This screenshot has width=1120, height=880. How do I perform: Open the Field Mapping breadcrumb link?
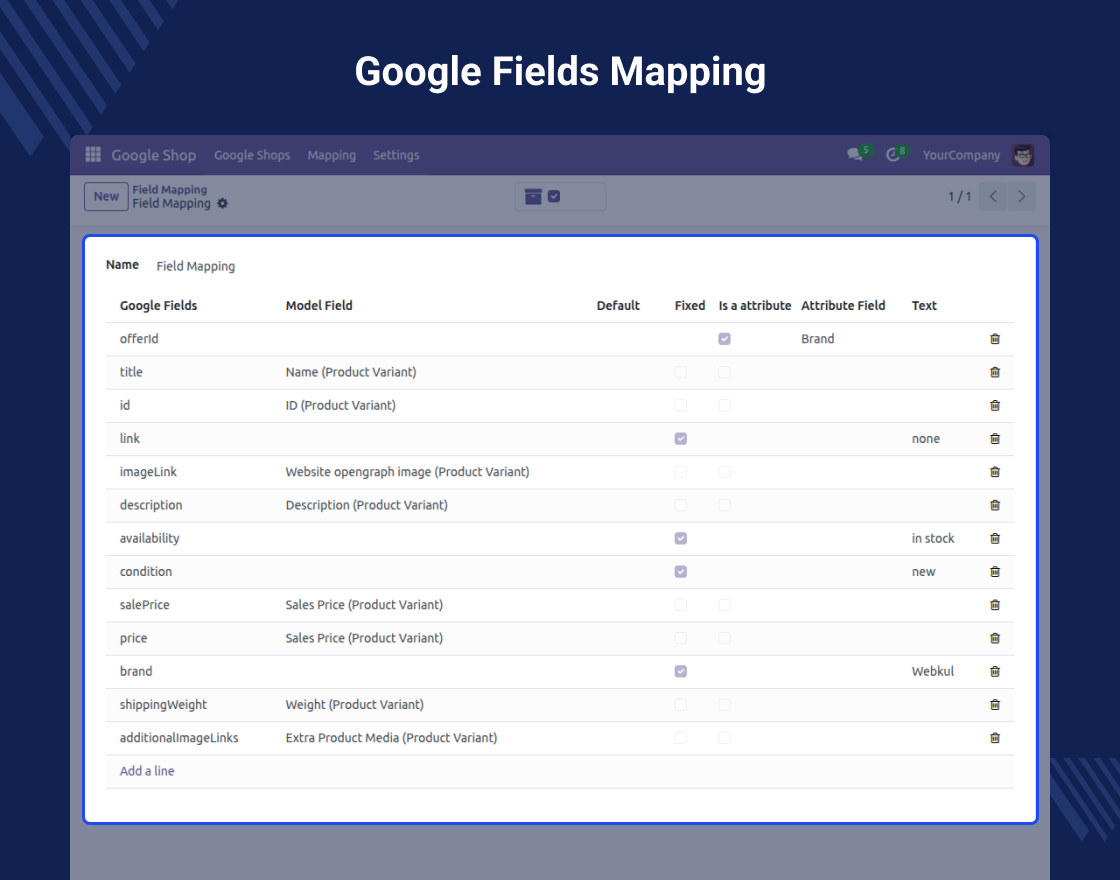point(169,189)
